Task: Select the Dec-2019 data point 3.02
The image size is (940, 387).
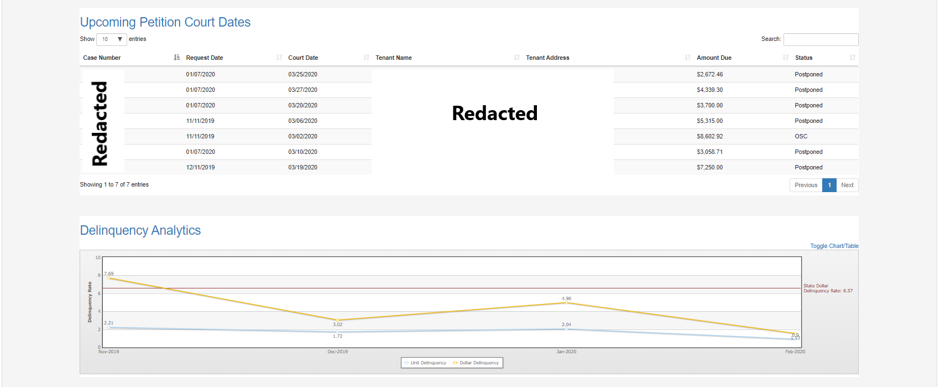Action: pyautogui.click(x=337, y=320)
